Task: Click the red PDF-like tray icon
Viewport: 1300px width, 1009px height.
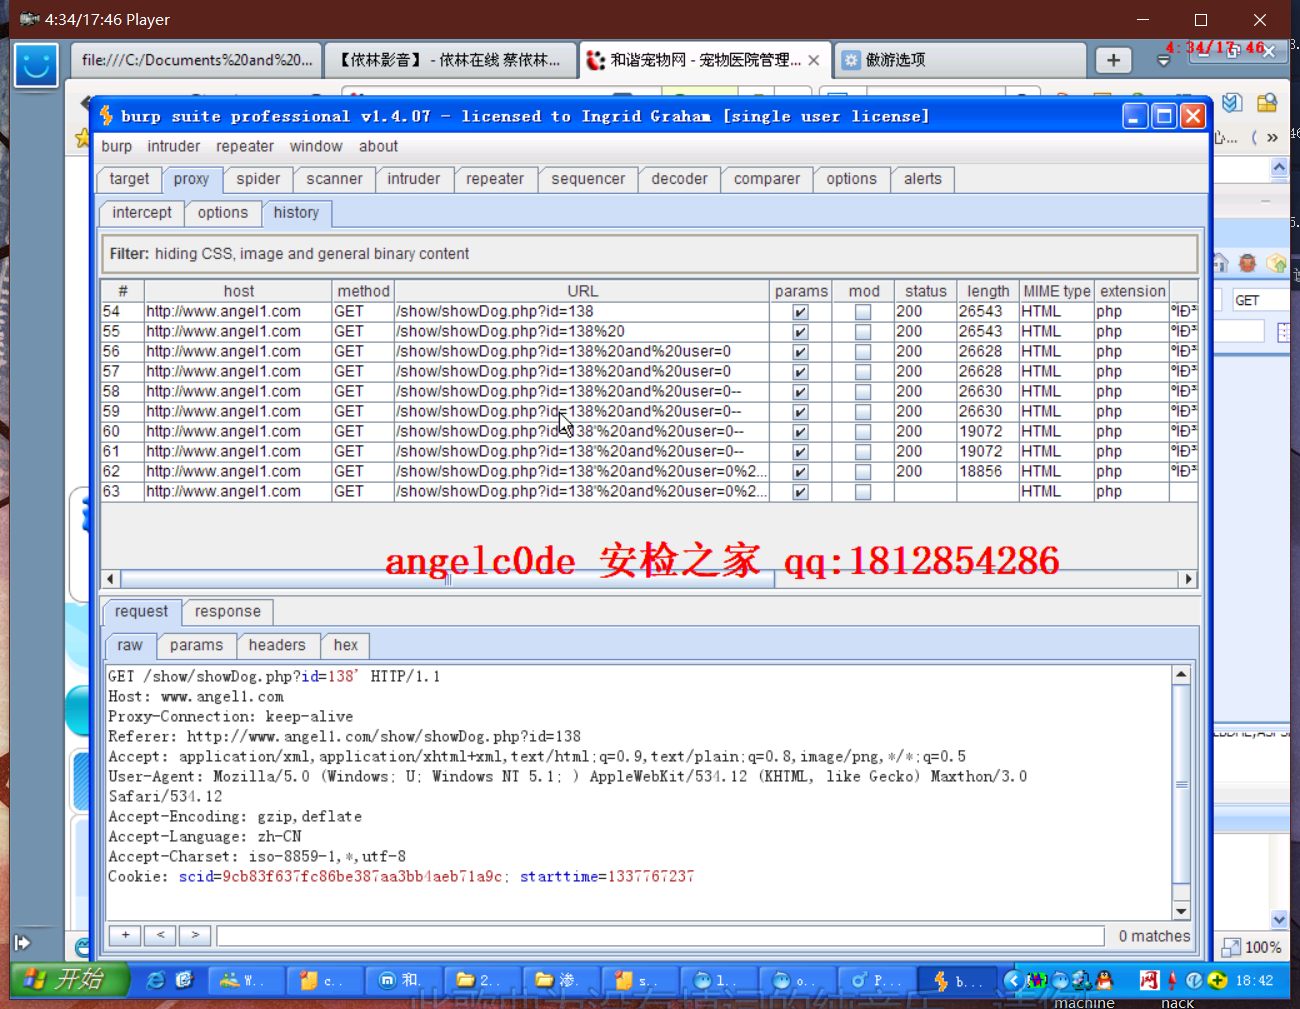Action: pyautogui.click(x=1149, y=980)
